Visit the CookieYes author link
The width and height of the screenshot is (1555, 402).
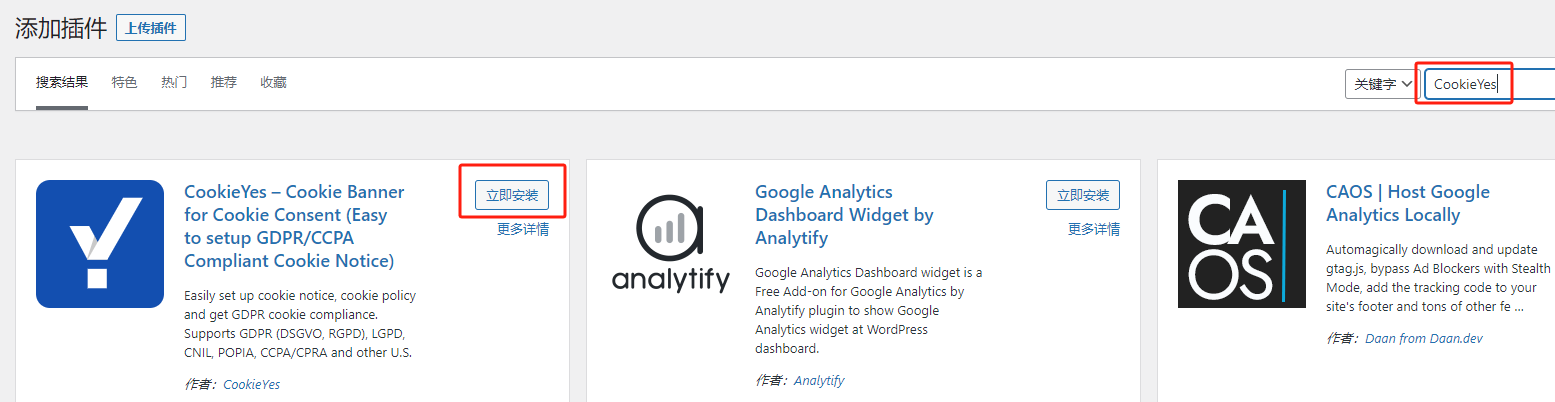[x=251, y=384]
